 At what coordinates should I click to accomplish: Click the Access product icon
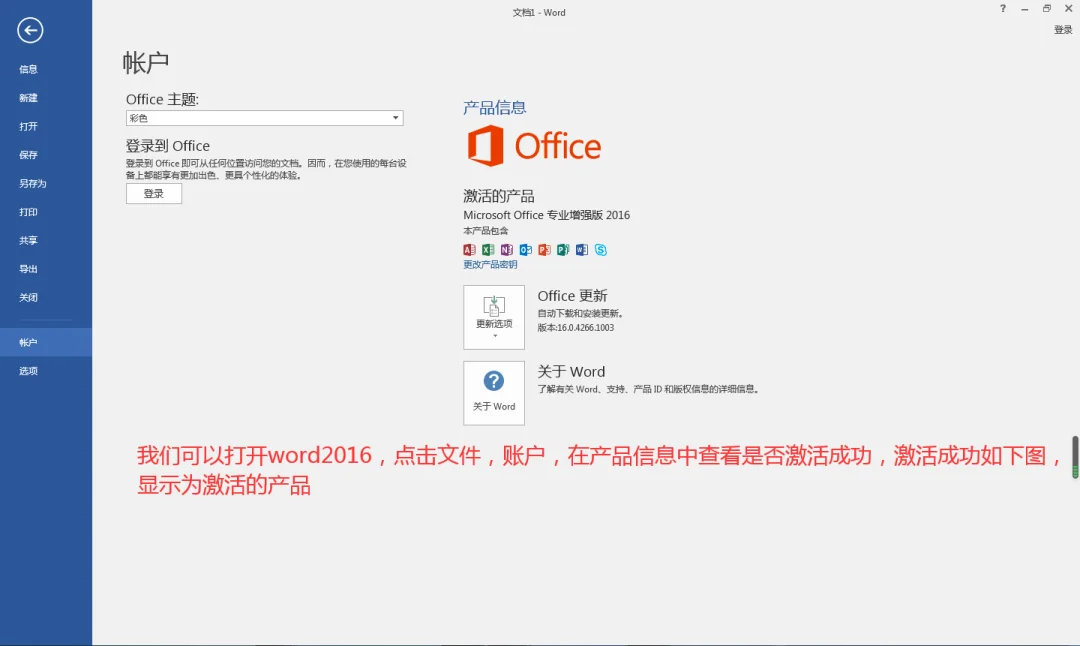pos(469,249)
